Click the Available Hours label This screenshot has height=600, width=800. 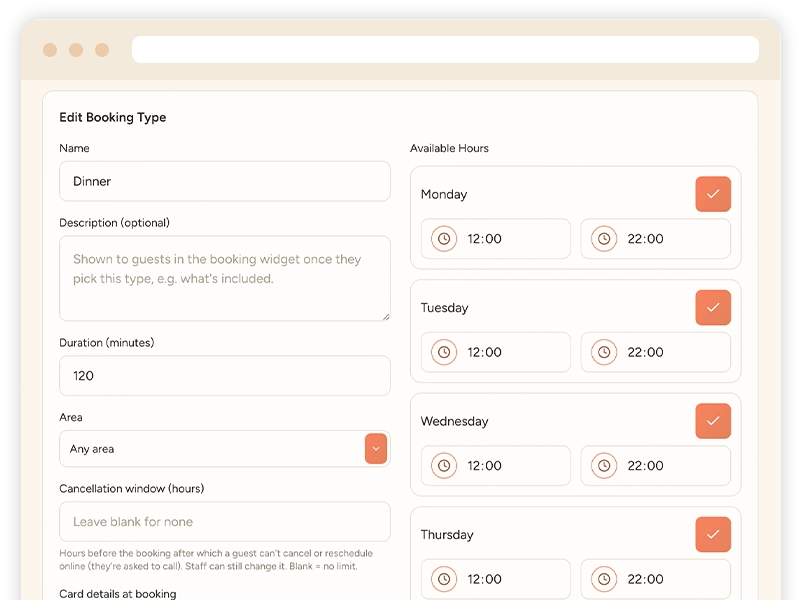[449, 148]
